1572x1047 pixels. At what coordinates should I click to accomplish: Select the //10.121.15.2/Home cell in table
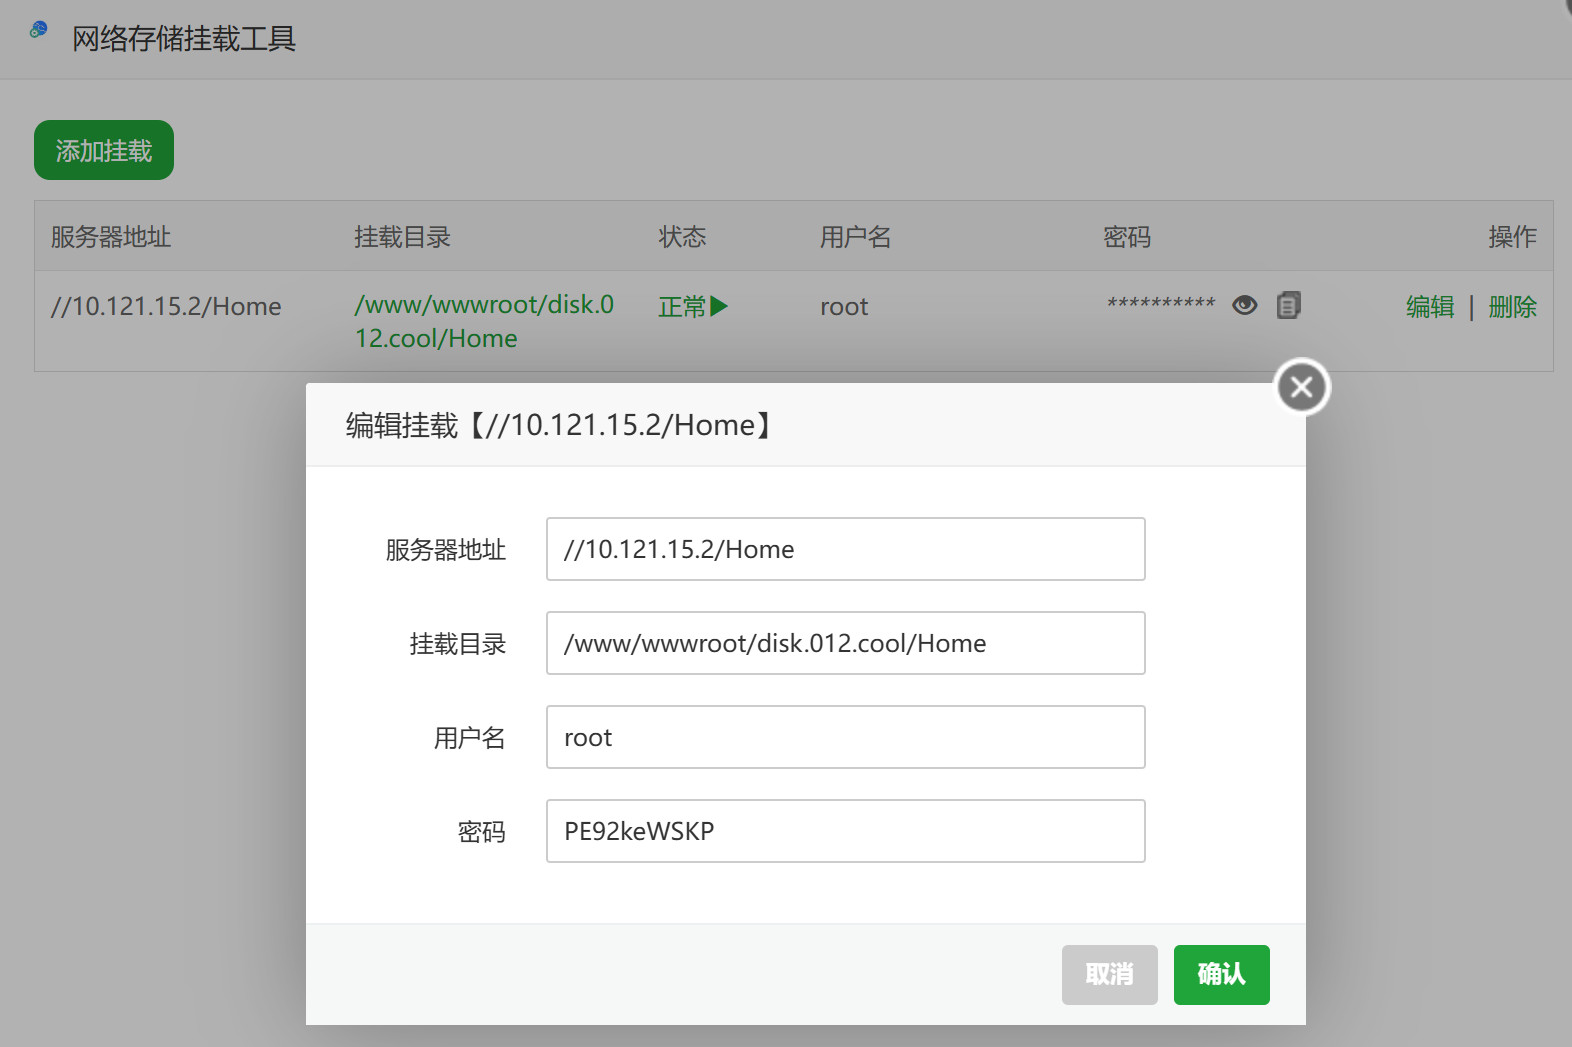(x=166, y=307)
